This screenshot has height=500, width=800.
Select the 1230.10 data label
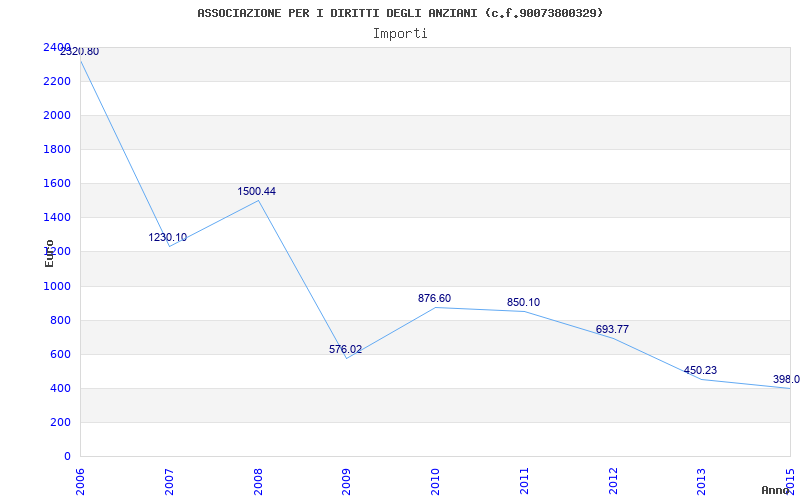pyautogui.click(x=168, y=237)
